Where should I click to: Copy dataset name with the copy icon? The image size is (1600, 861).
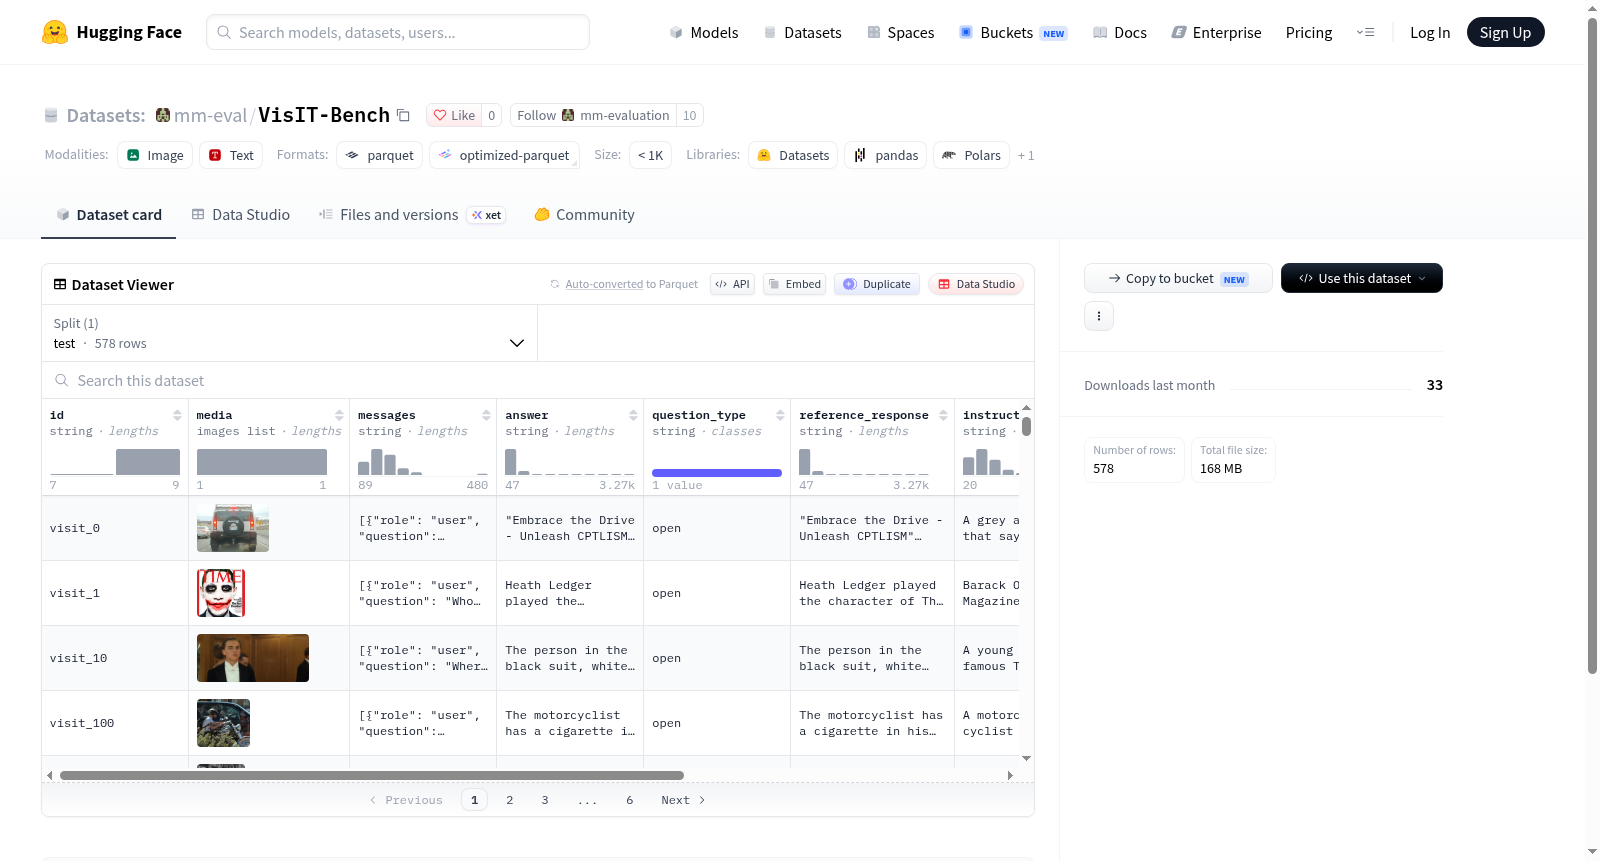click(x=403, y=115)
